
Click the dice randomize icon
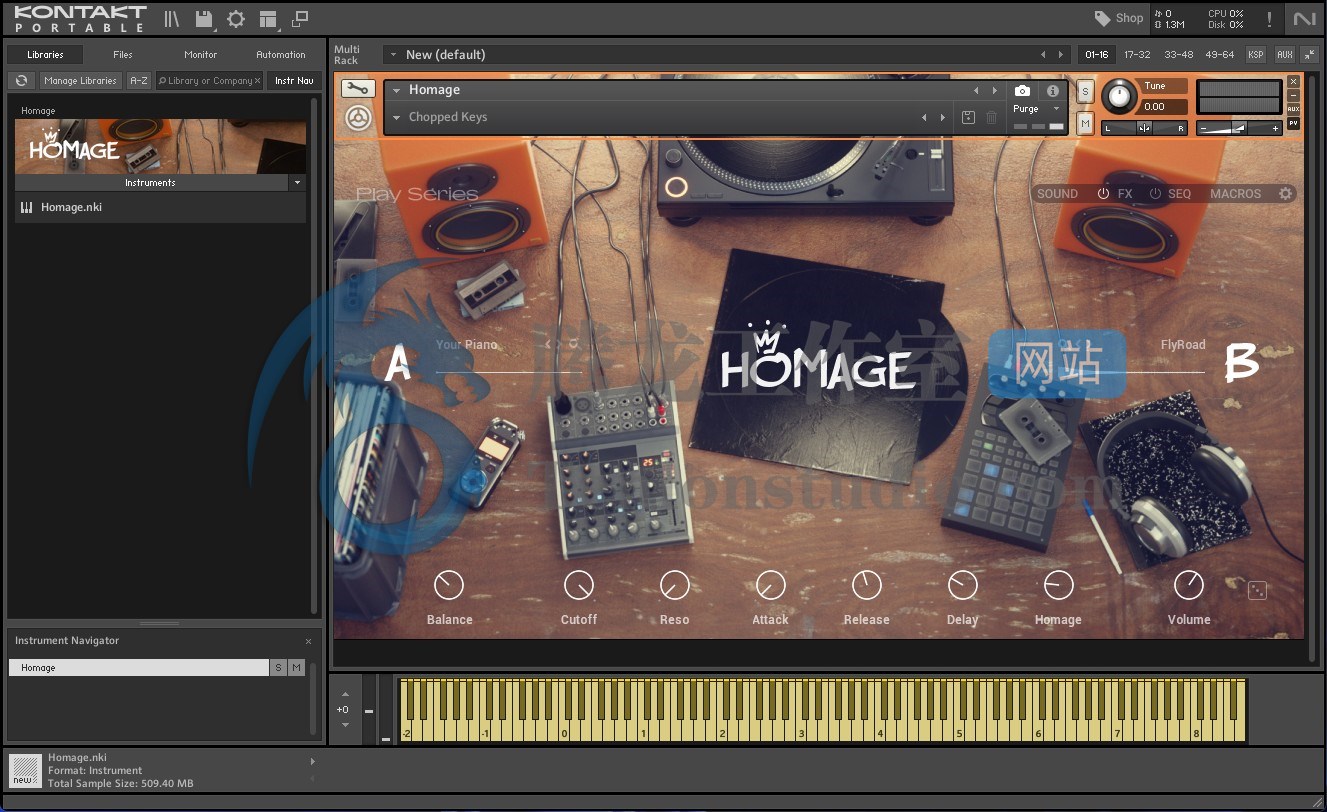point(1257,590)
